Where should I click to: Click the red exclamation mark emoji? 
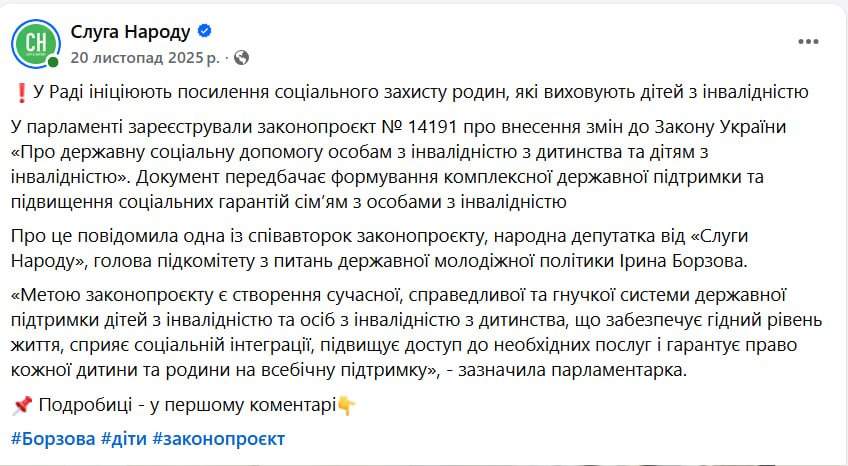click(x=20, y=94)
